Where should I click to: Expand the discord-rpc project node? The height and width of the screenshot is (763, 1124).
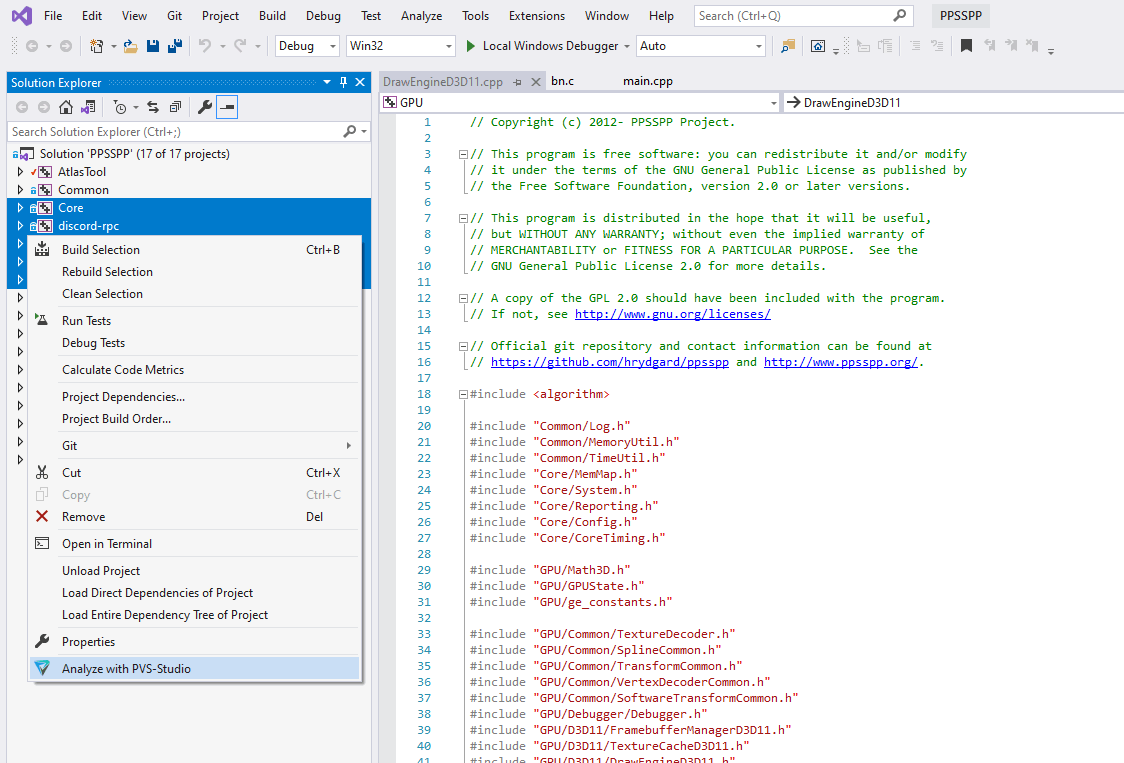pyautogui.click(x=20, y=225)
